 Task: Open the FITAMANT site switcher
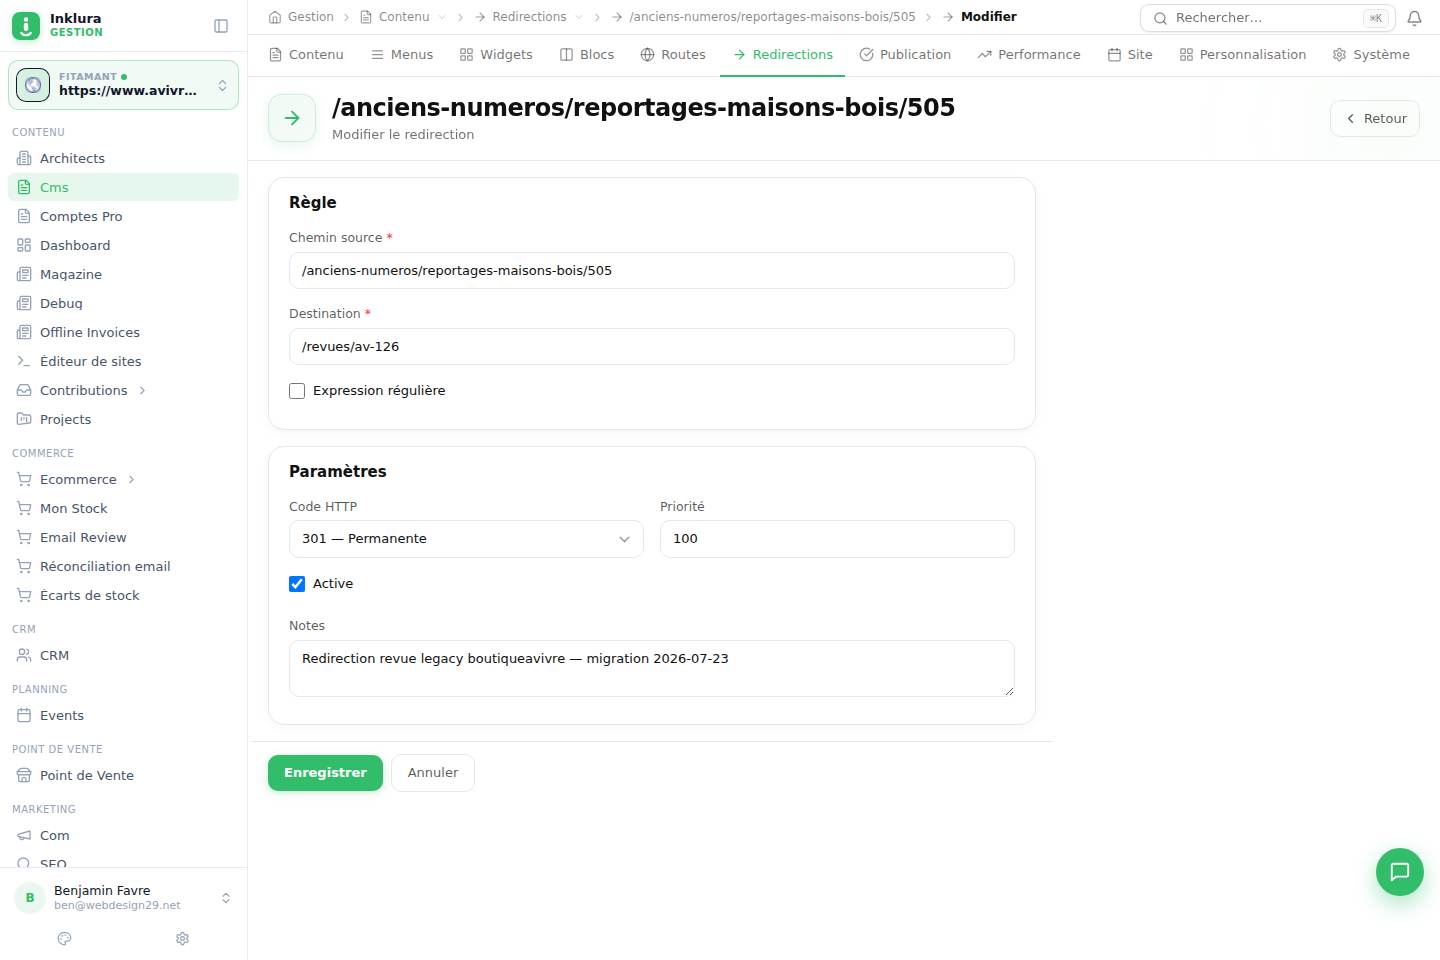(124, 85)
